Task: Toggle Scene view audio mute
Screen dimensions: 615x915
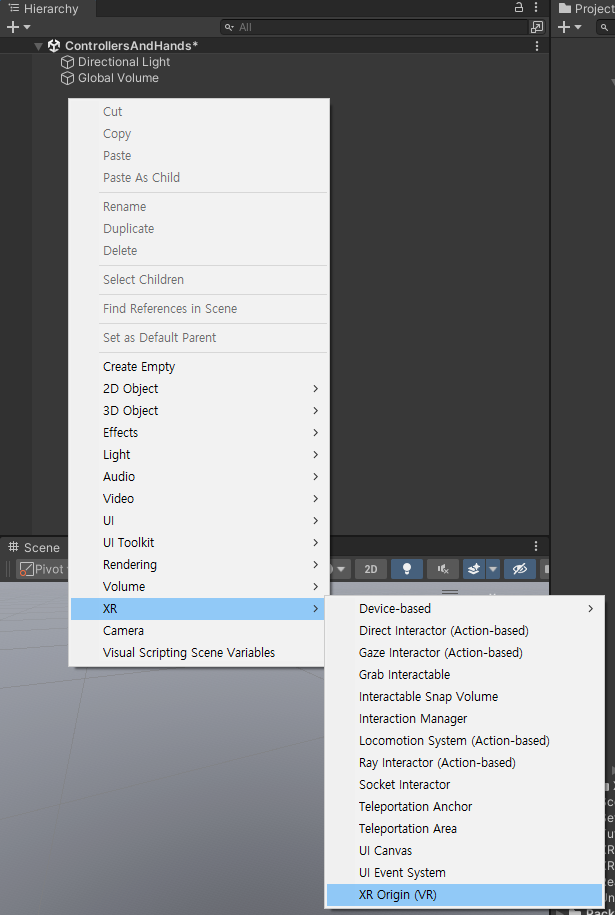Action: [443, 569]
